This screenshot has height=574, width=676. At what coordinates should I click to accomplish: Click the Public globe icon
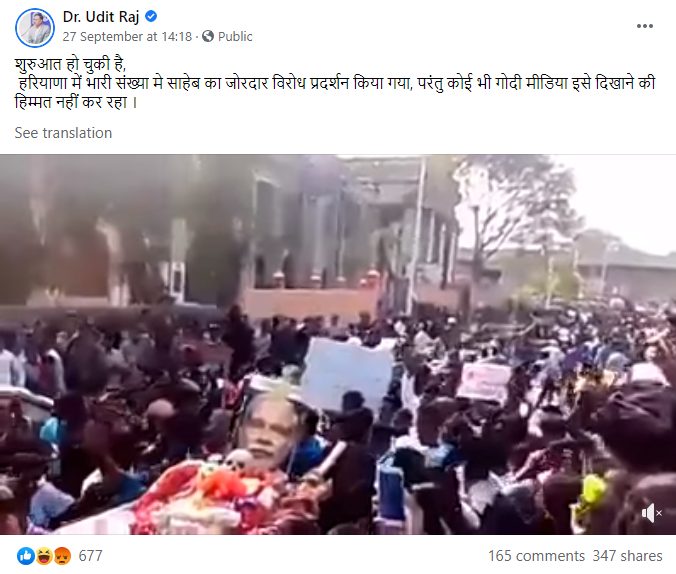[208, 36]
